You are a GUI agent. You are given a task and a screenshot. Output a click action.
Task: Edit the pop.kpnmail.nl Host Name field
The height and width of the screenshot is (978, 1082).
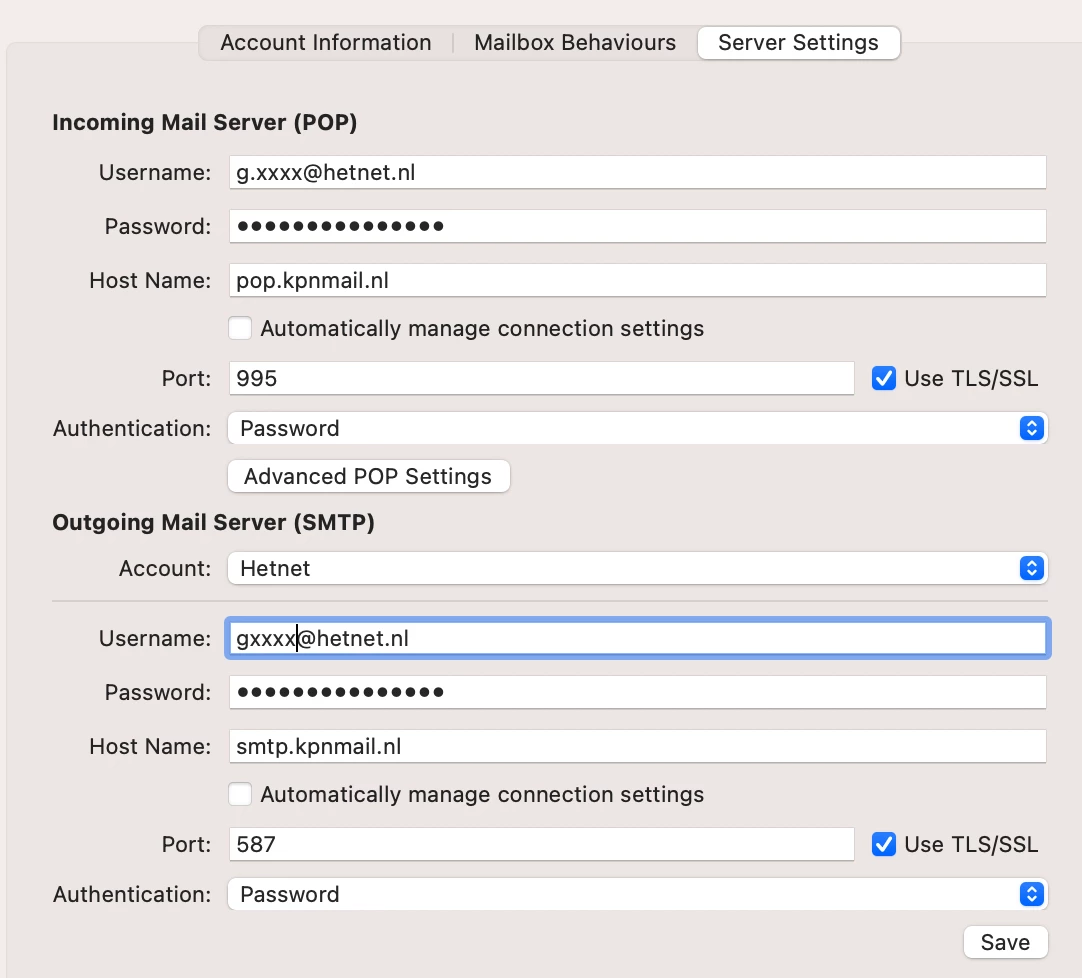pos(637,280)
